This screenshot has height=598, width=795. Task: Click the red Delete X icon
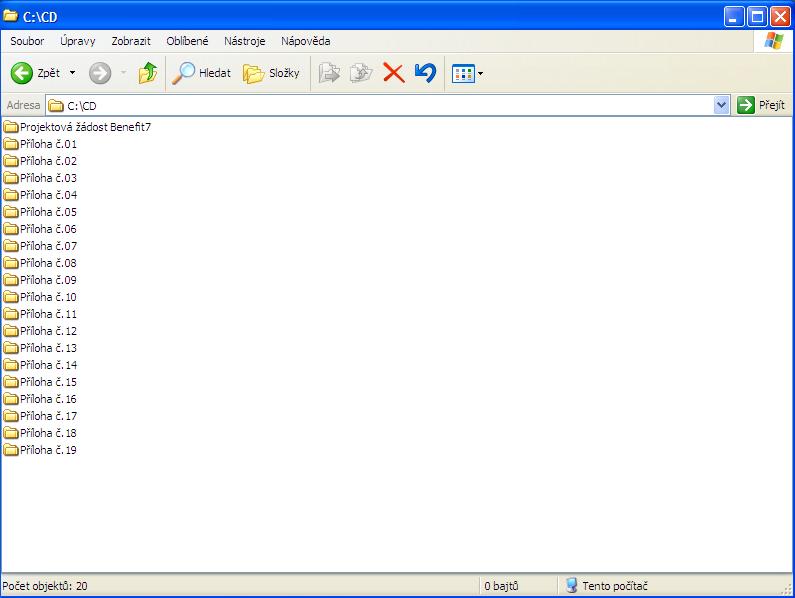[393, 73]
